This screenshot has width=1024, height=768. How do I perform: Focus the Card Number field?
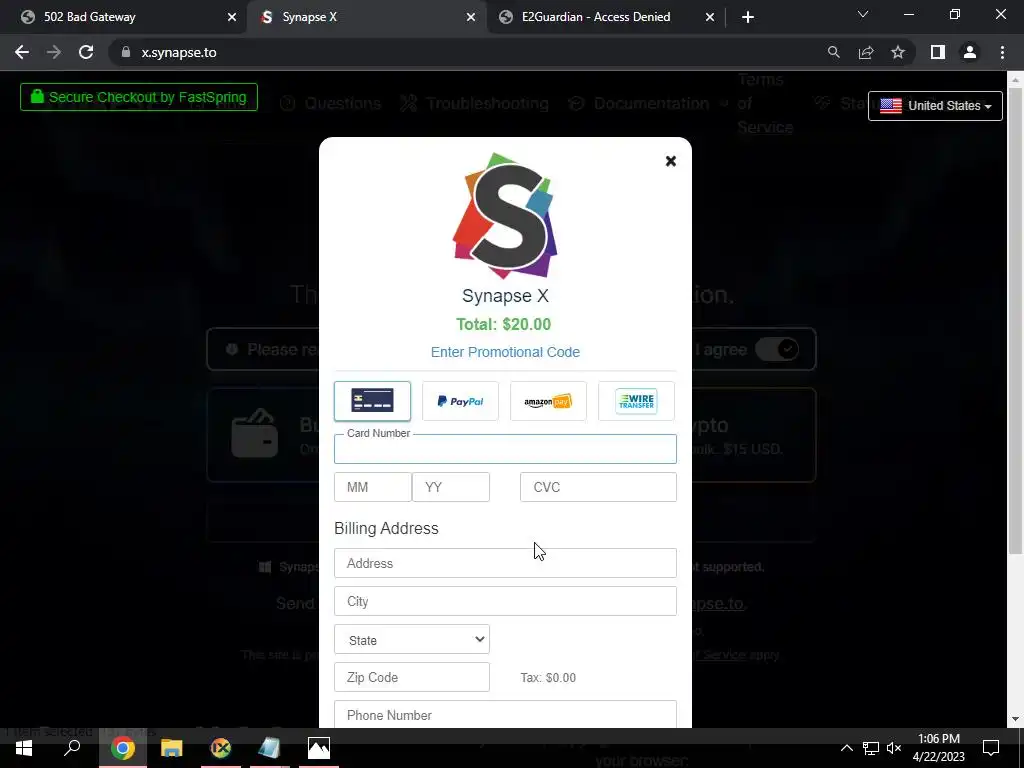[x=505, y=449]
